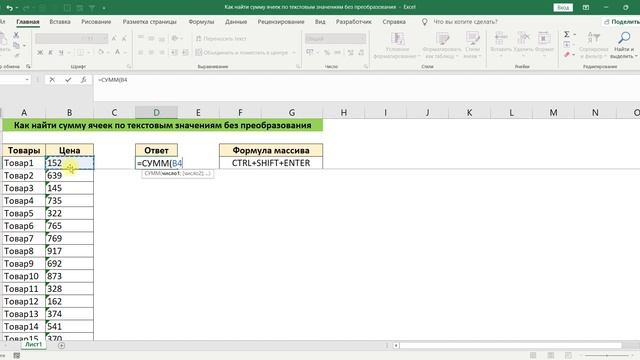The image size is (640, 360).
Task: Open the Формулы ribbon tab
Action: (x=201, y=22)
